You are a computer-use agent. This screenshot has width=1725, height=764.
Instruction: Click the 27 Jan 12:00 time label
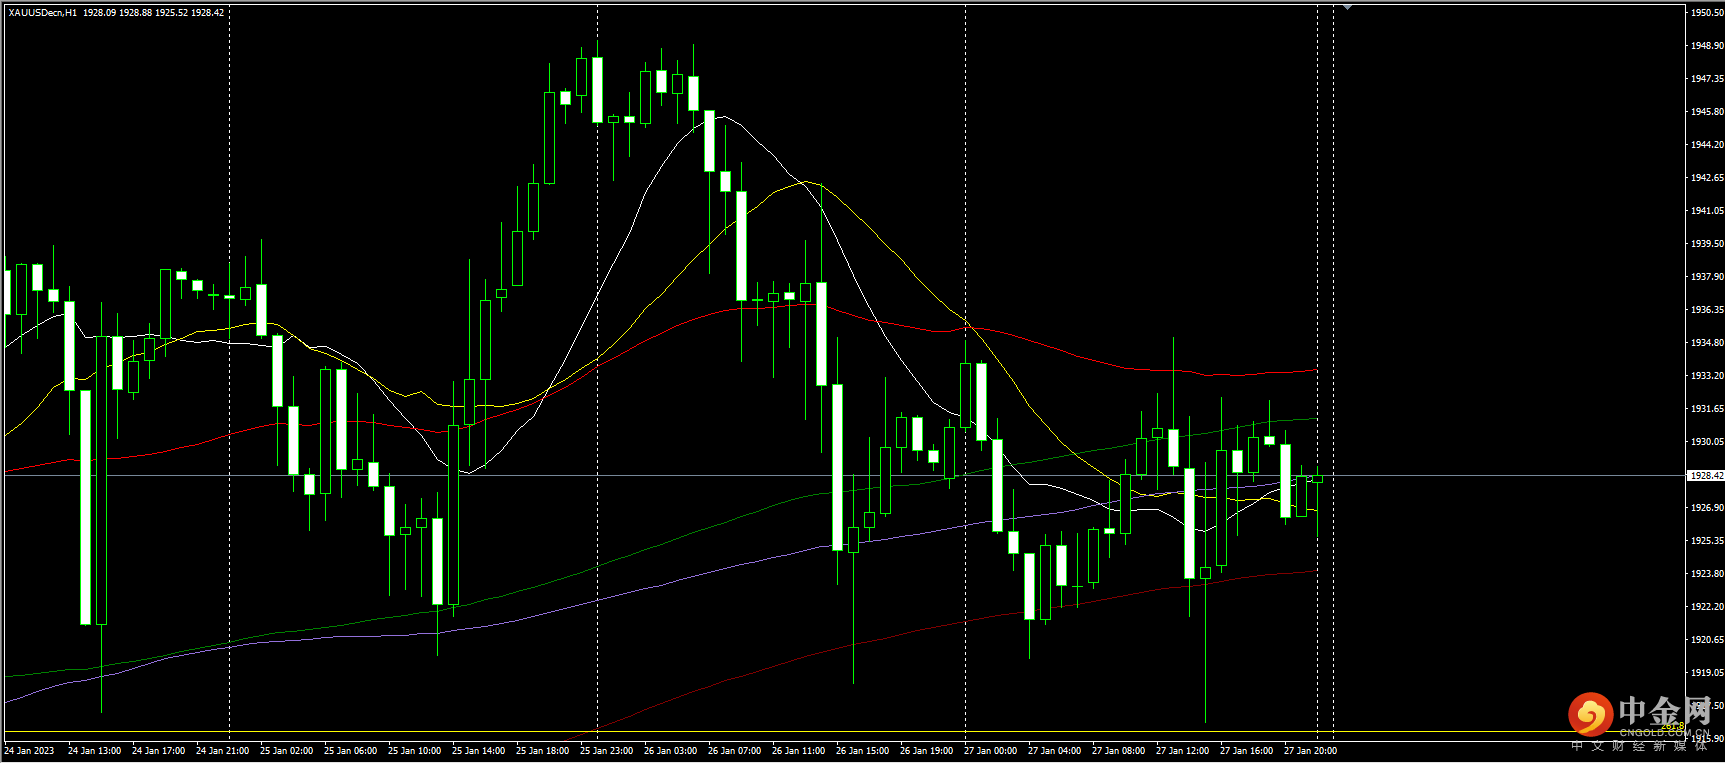pos(1182,751)
